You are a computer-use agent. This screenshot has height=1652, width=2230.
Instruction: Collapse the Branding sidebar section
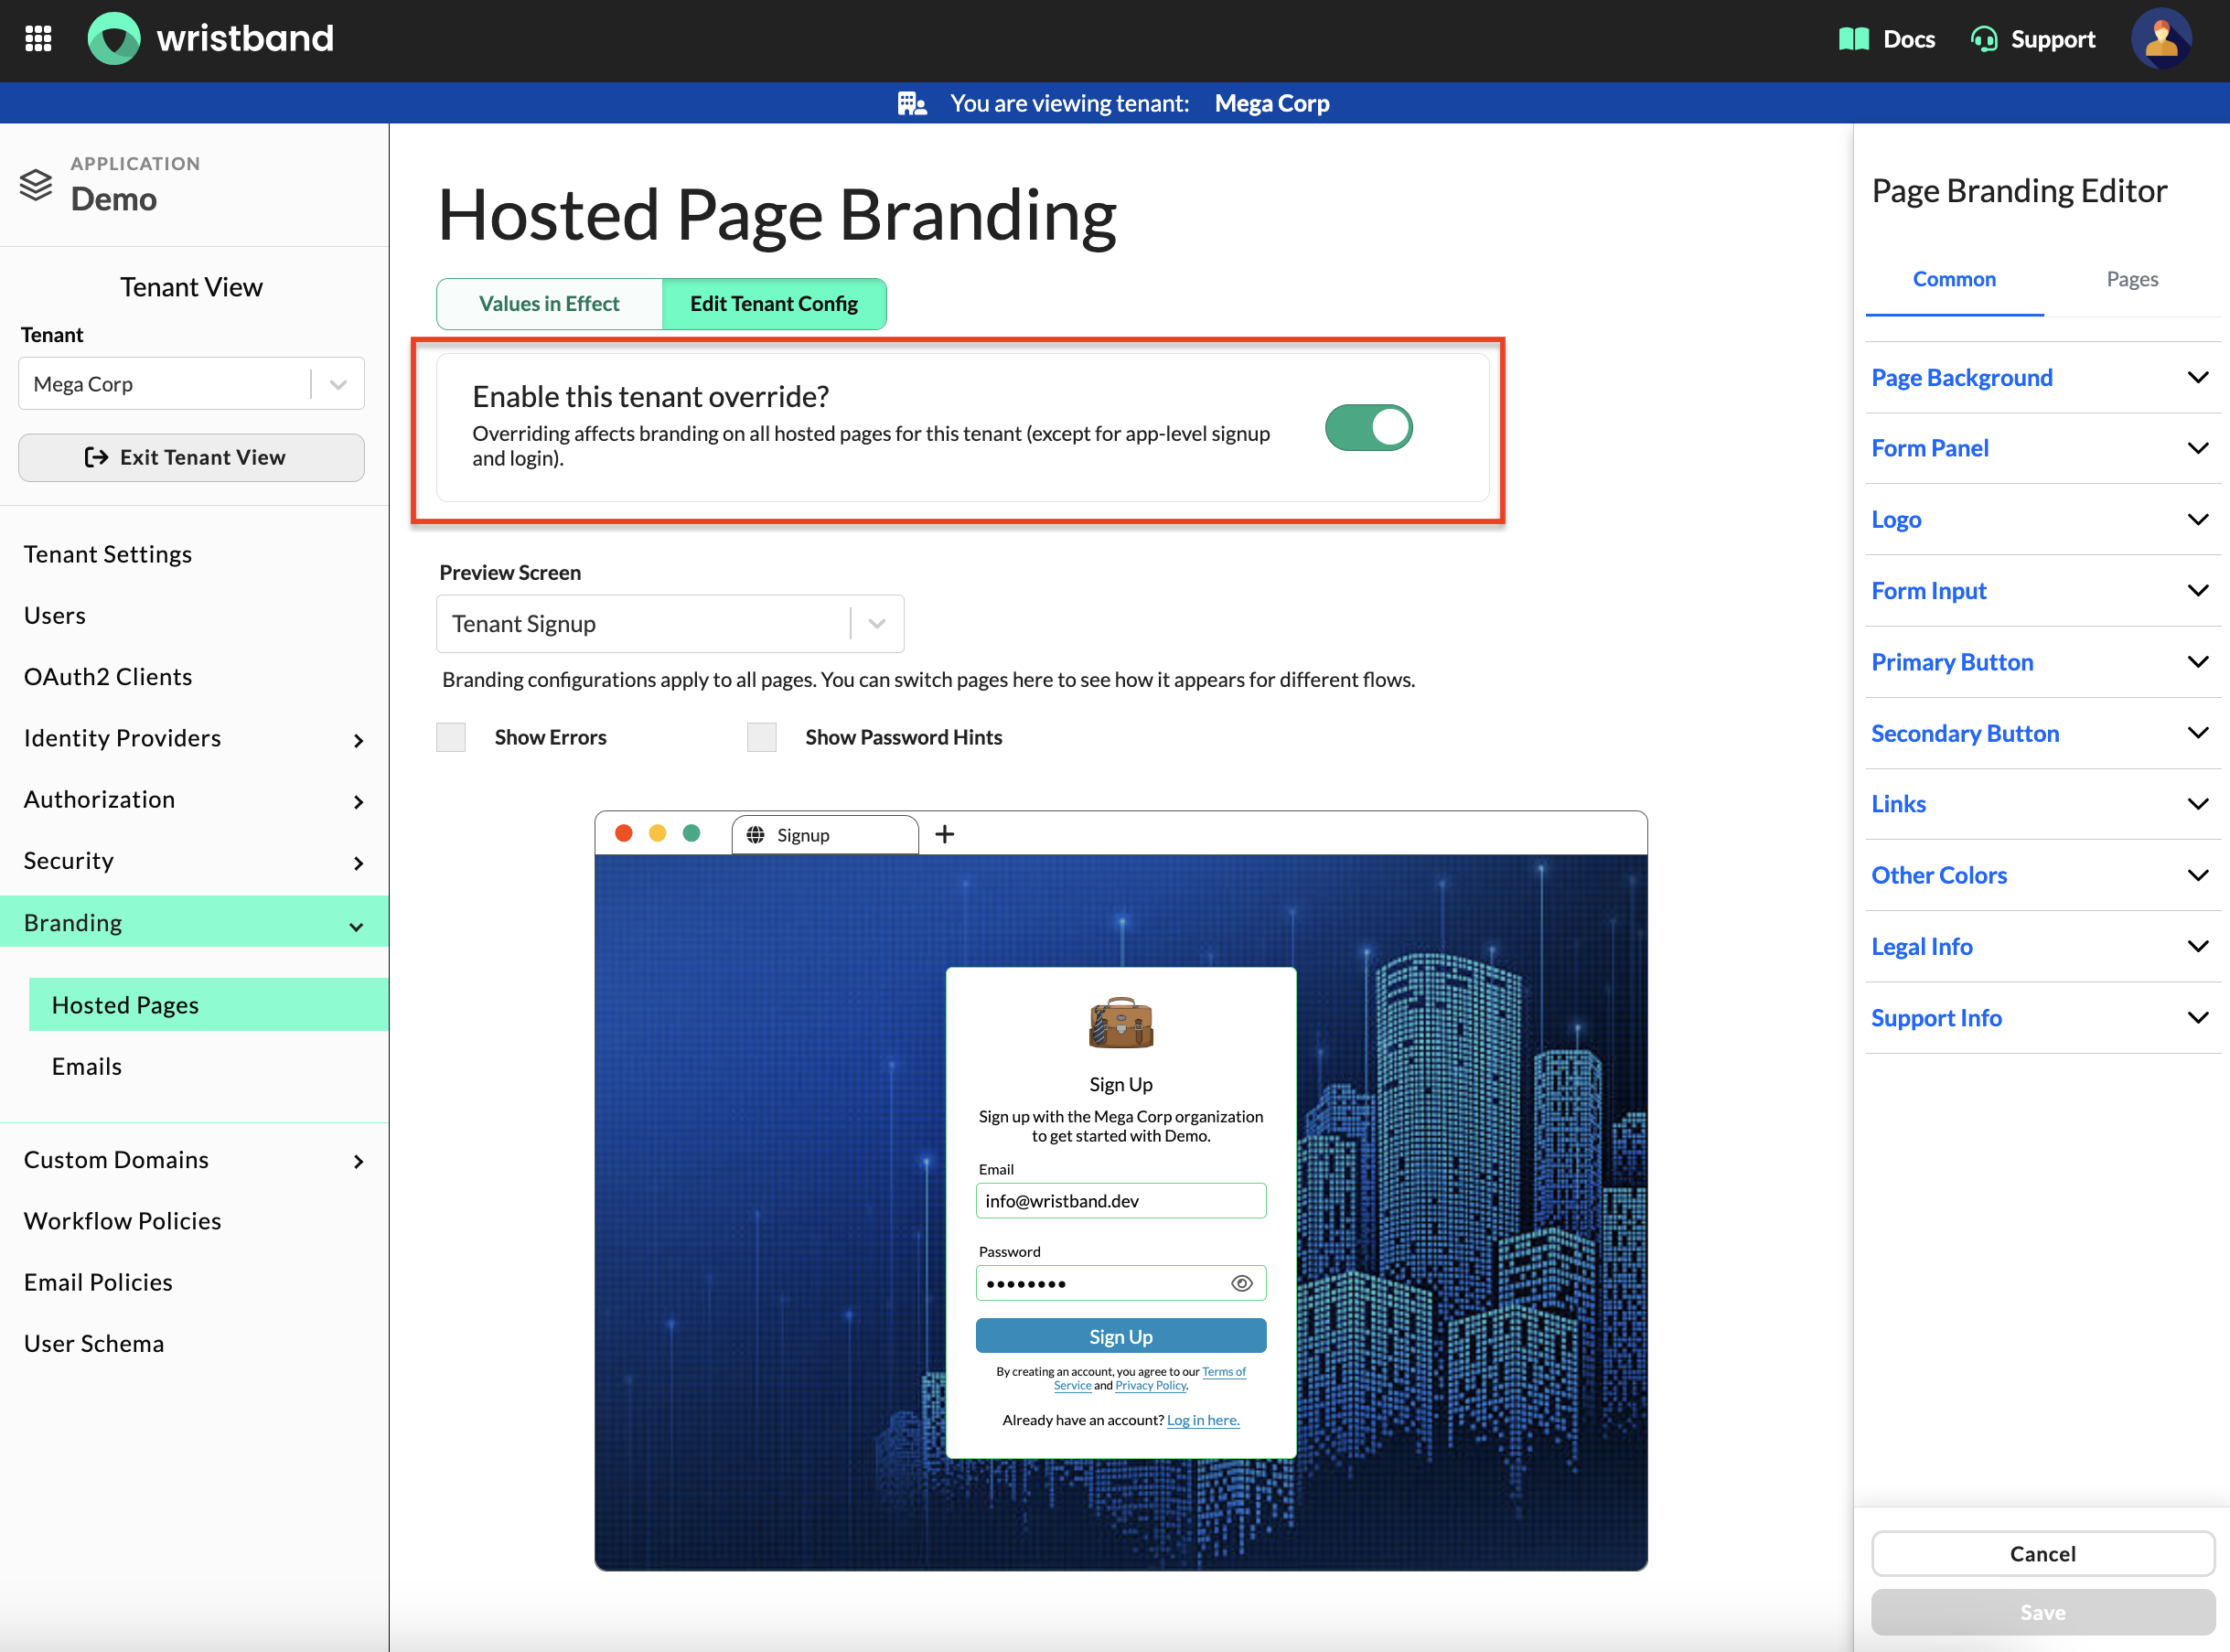click(194, 922)
